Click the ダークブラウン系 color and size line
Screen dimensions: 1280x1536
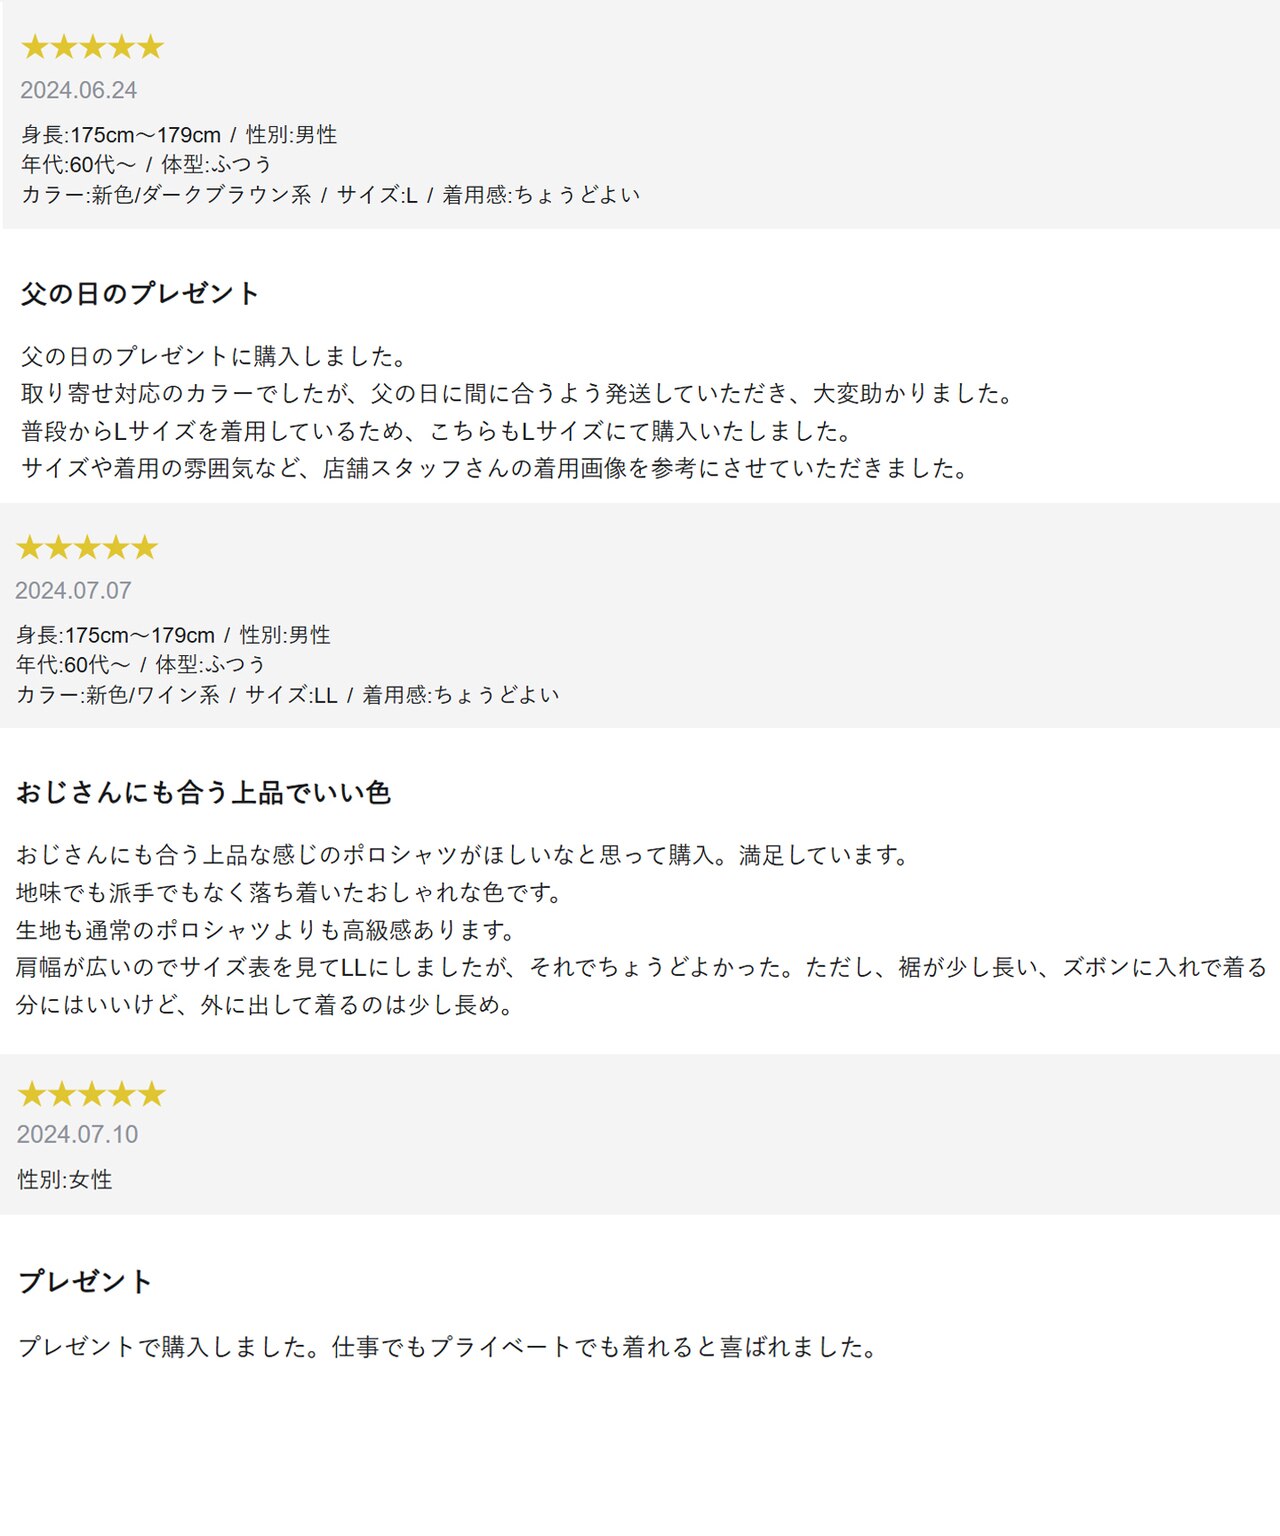click(x=330, y=194)
